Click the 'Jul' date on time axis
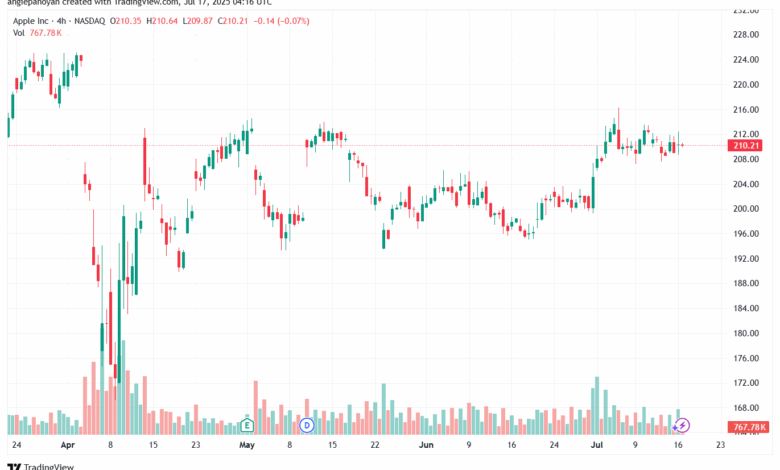 597,445
